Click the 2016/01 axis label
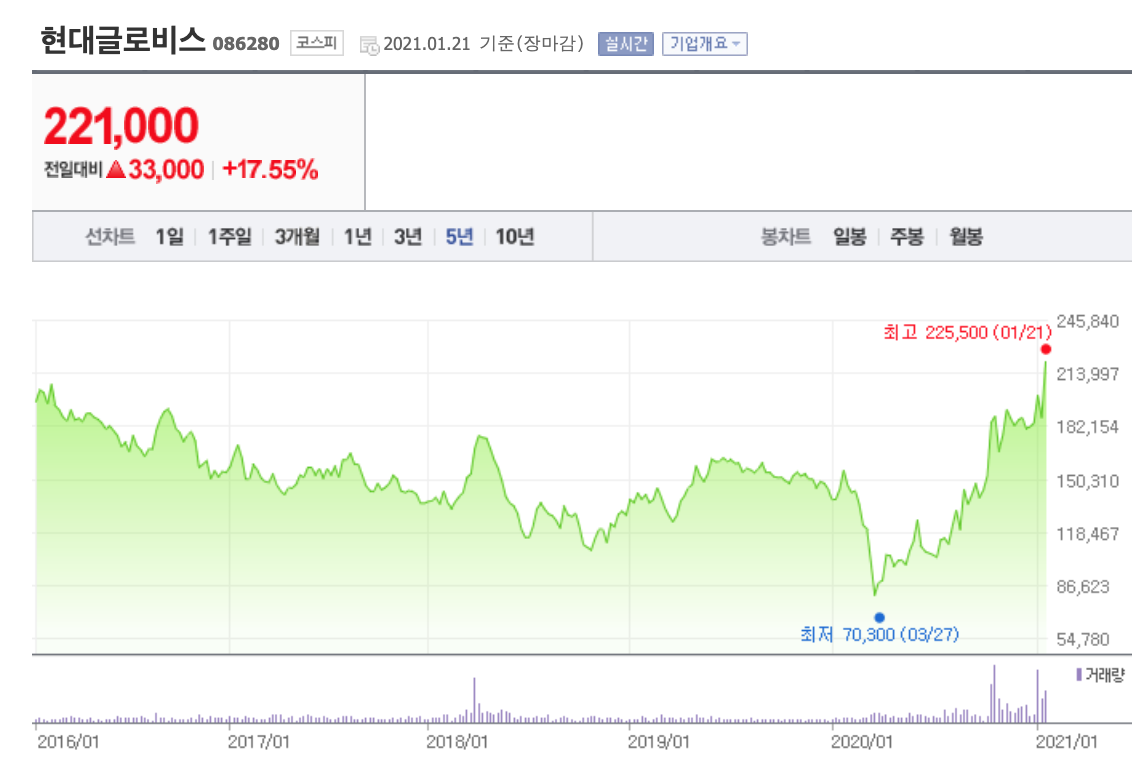Viewport: 1132px width, 776px height. [x=67, y=742]
